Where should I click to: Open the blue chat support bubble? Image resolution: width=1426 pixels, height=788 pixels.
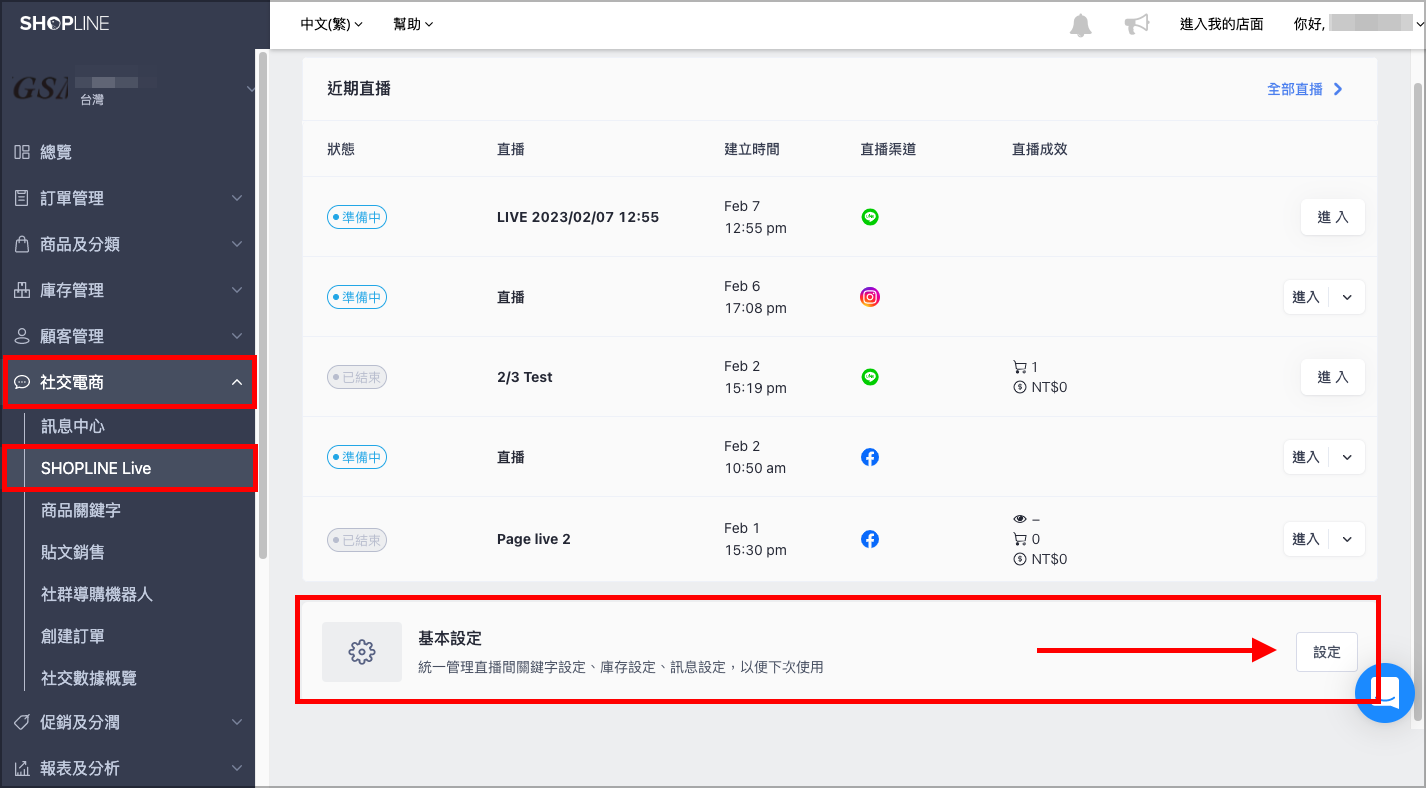[1385, 692]
